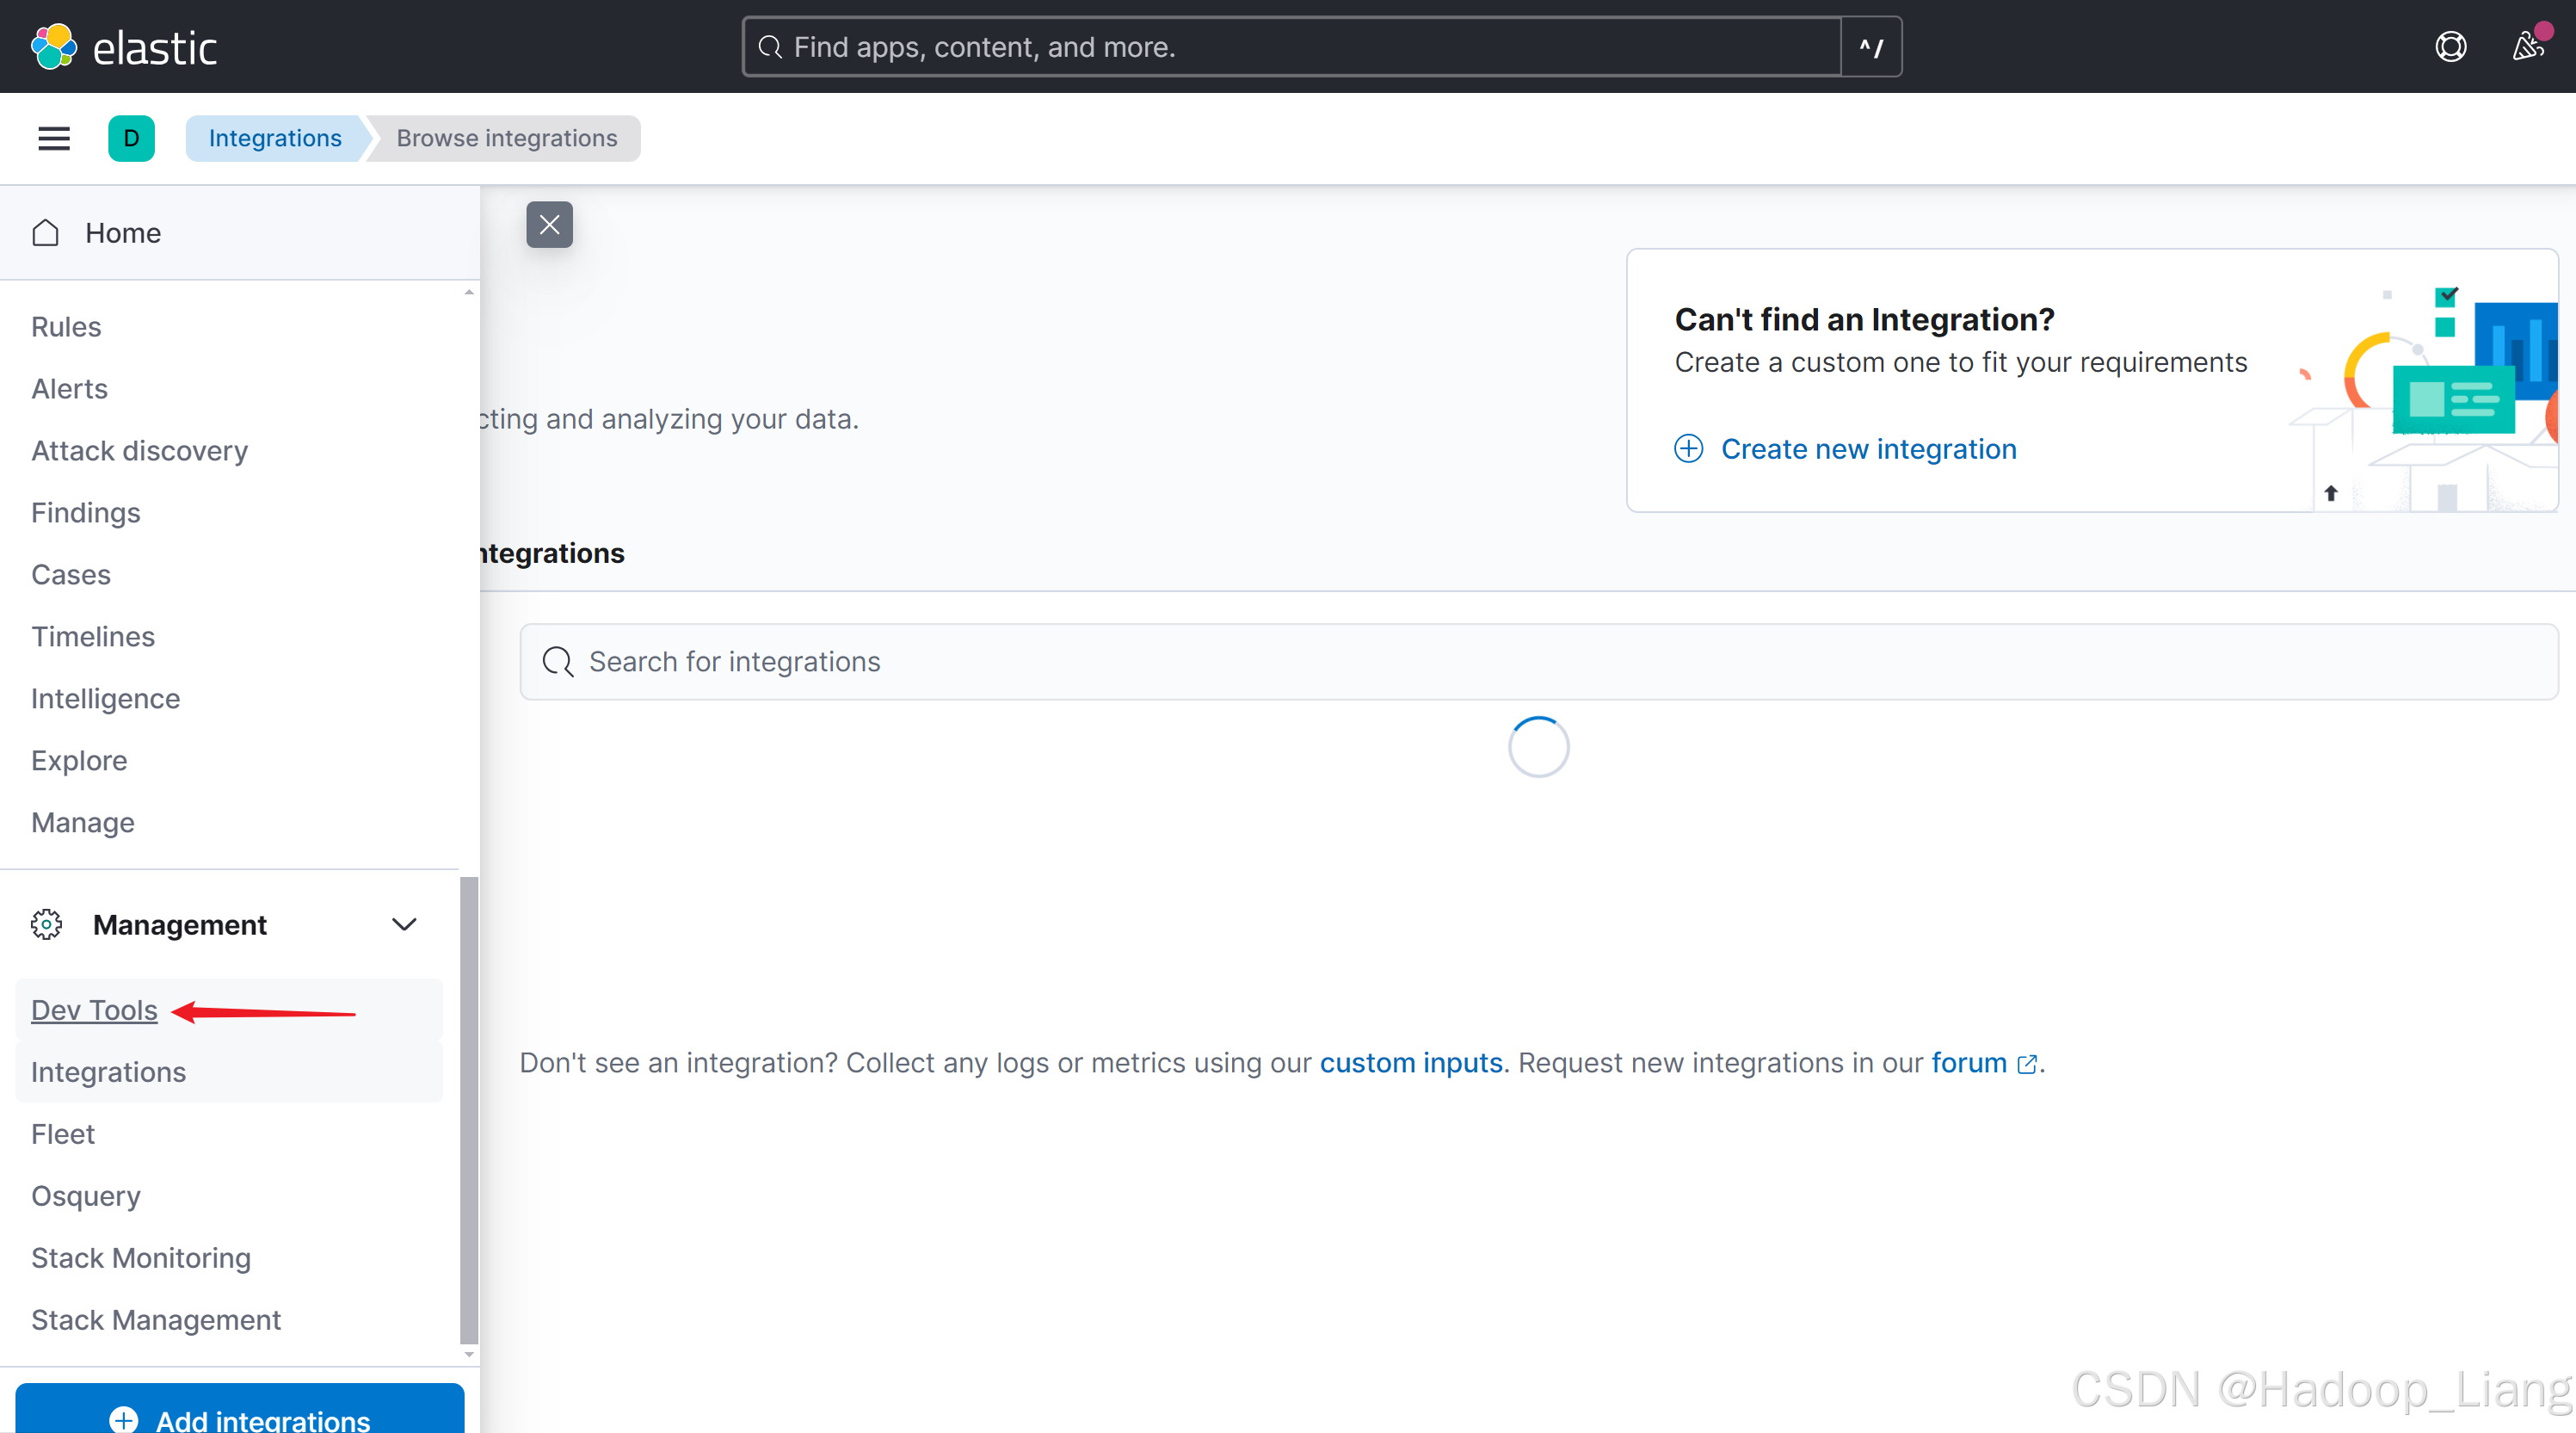Click the external link icon after forum
Screen dimensions: 2576x1433
coord(2027,1064)
